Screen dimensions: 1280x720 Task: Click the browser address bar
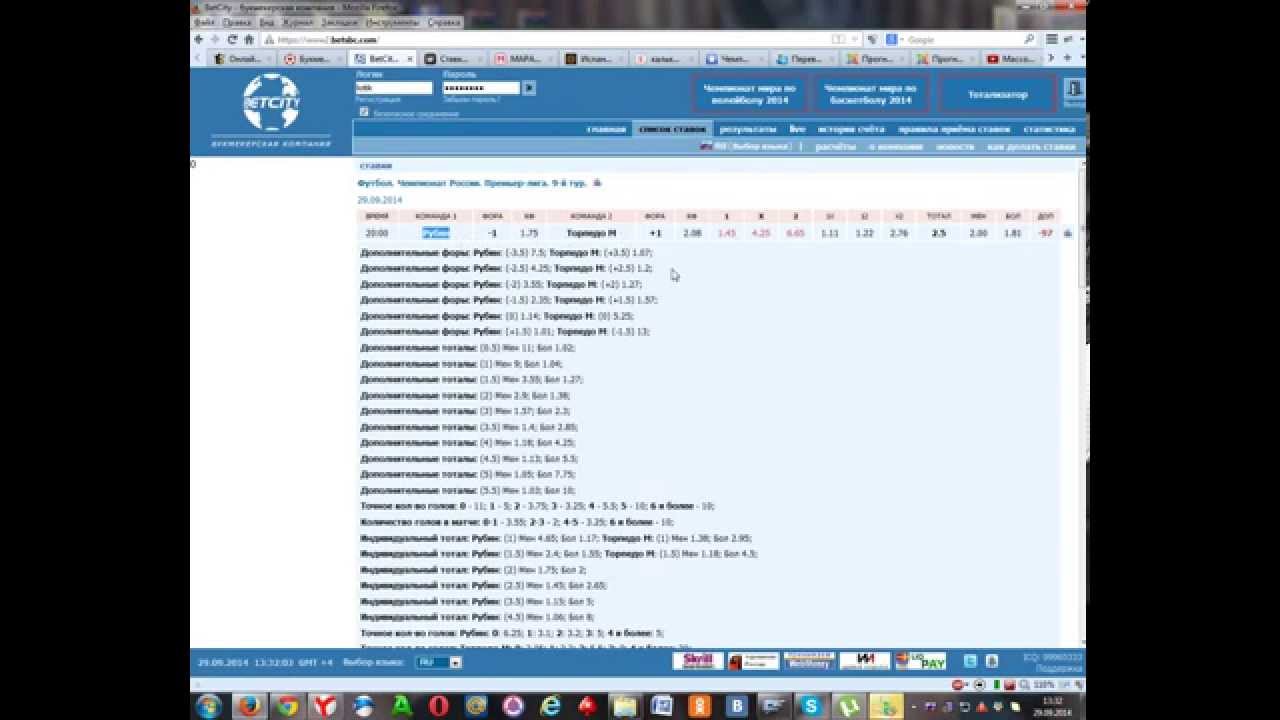coord(560,39)
